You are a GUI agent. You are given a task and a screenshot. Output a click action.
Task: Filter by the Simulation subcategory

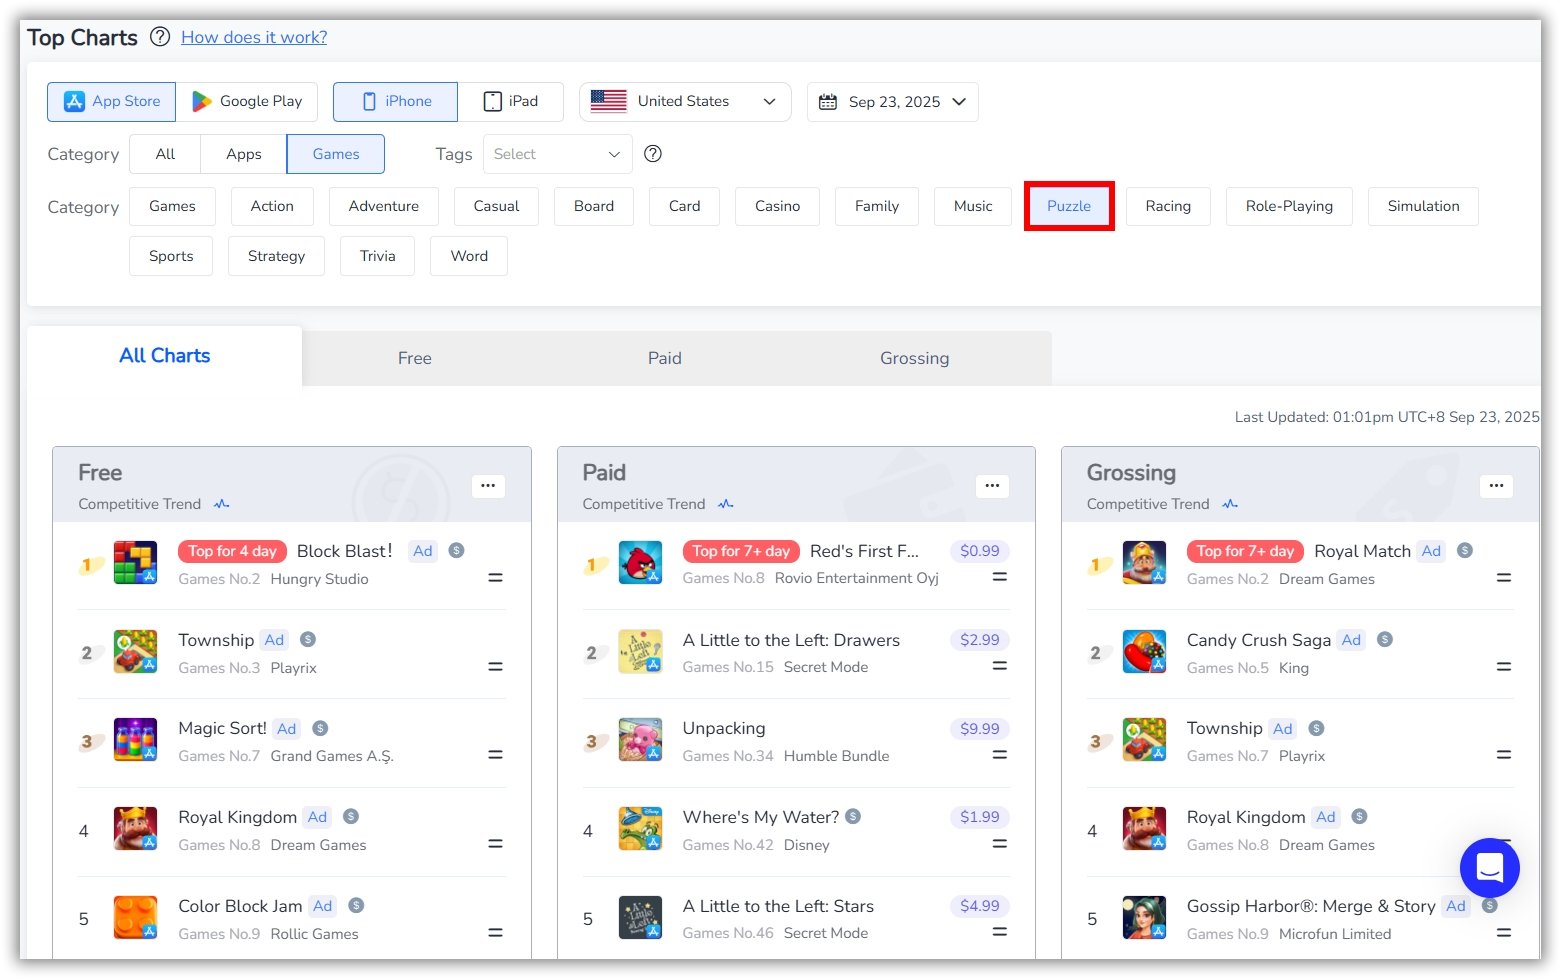1423,206
